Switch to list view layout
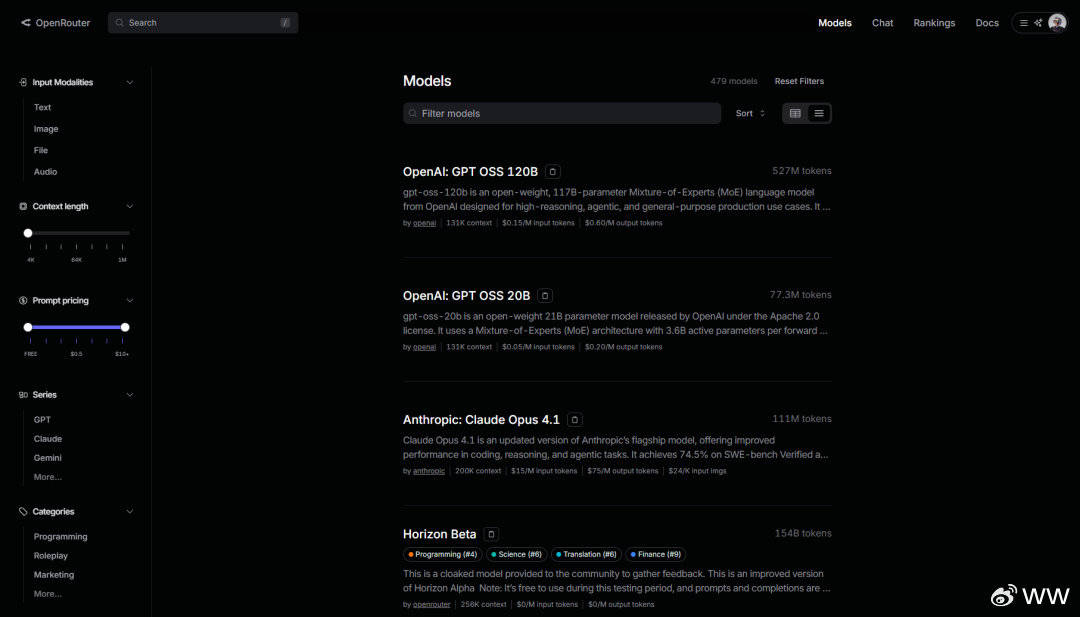Image resolution: width=1080 pixels, height=617 pixels. (819, 114)
